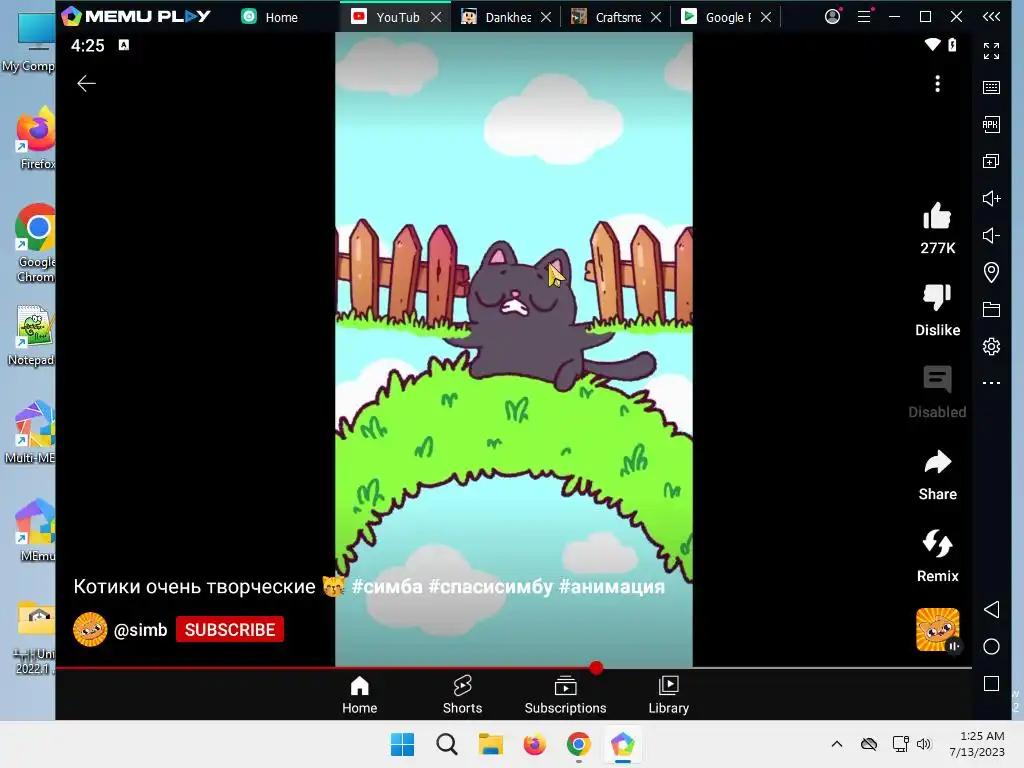Subscribe to the @simb channel
The width and height of the screenshot is (1024, 768).
pos(230,630)
